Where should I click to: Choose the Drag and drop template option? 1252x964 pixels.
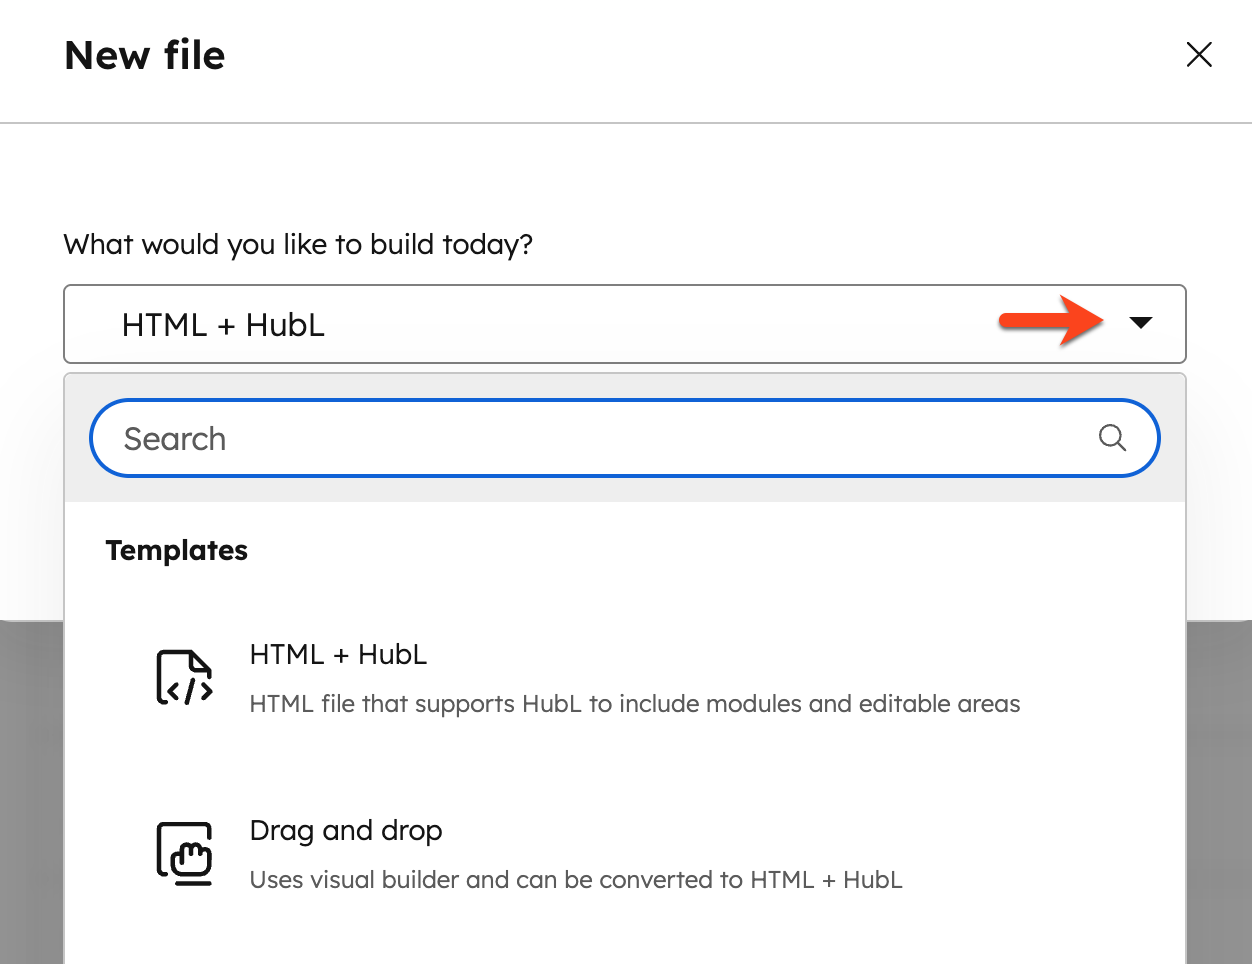(346, 830)
